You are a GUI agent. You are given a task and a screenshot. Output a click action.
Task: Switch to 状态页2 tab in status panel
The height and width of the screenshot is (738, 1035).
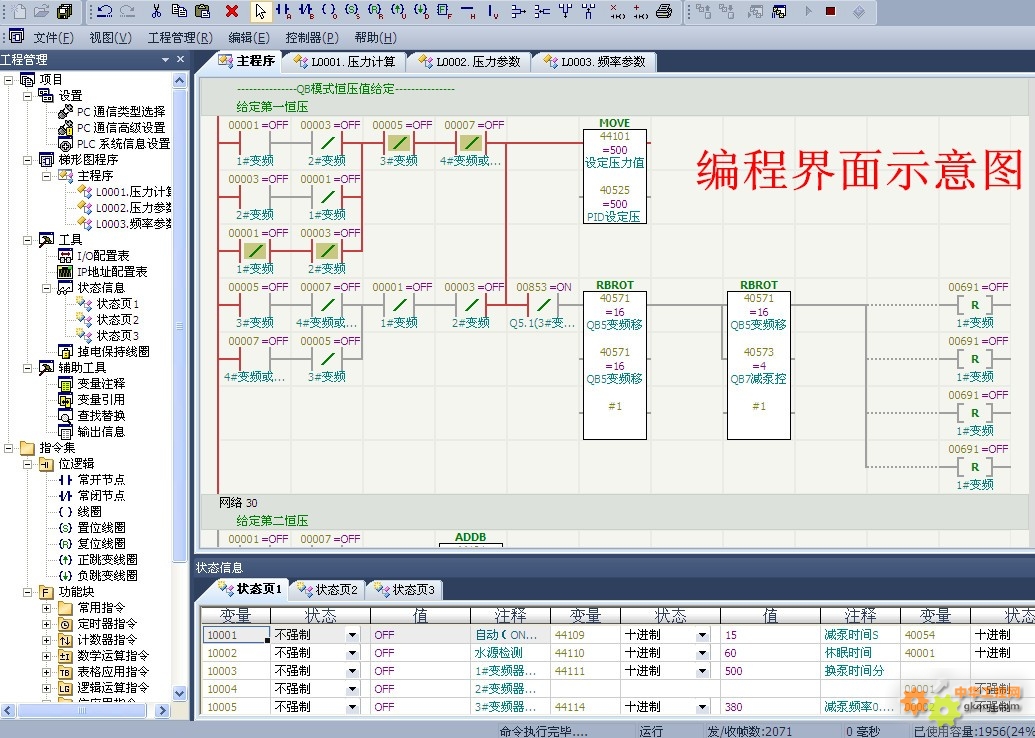click(x=335, y=590)
